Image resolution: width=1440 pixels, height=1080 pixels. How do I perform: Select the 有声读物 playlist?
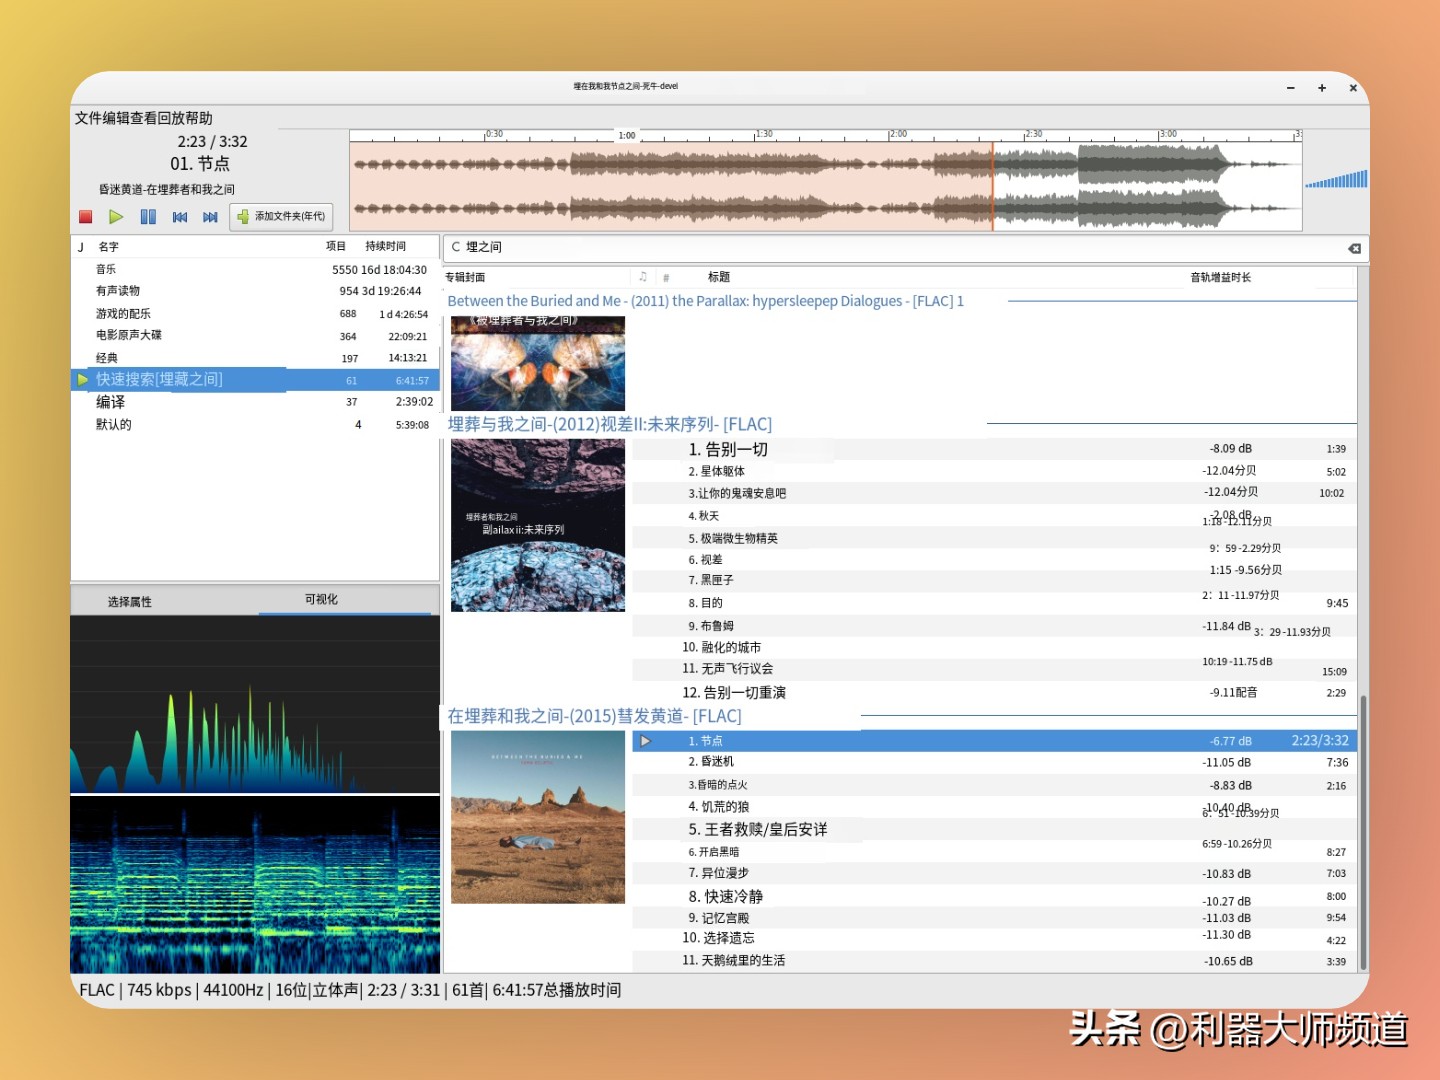[x=118, y=291]
